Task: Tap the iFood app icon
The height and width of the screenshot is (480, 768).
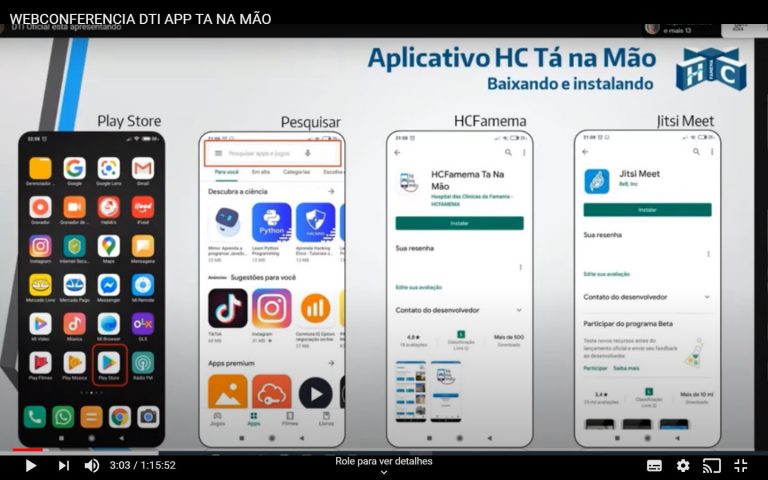Action: point(143,207)
